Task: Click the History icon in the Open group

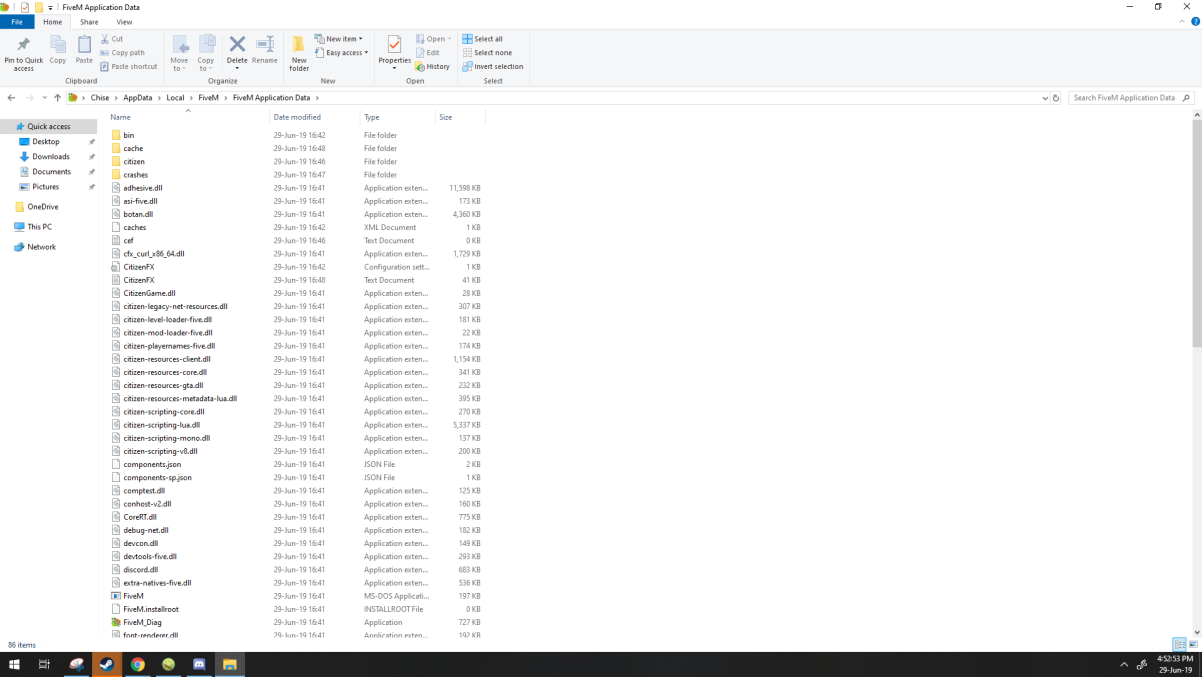Action: click(433, 66)
